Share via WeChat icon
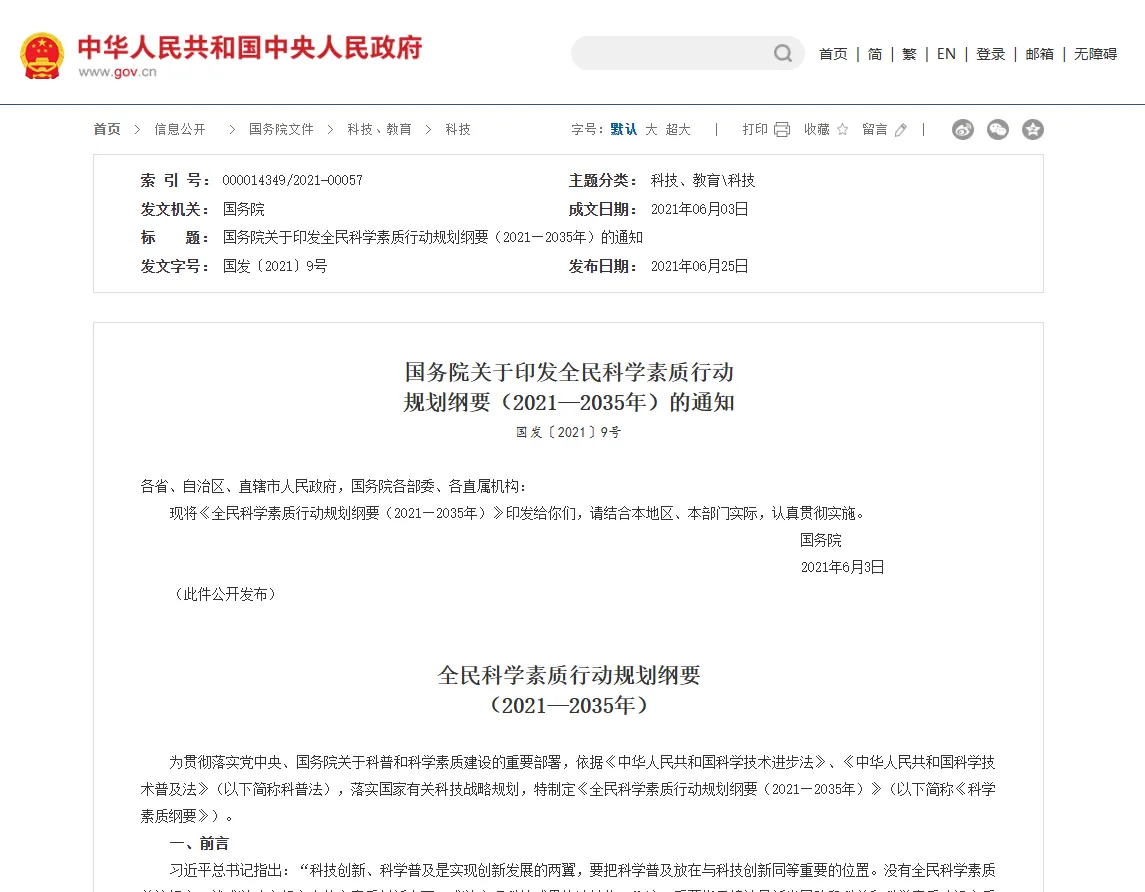Screen dimensions: 1145x892 pos(998,130)
